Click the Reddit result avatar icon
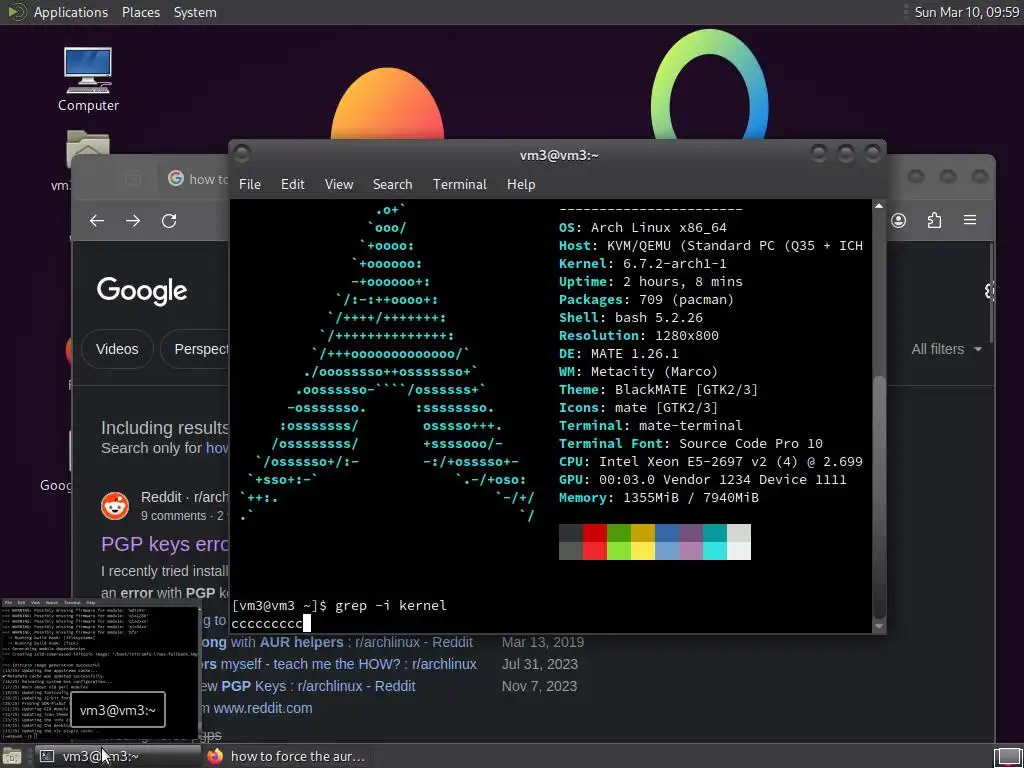 [x=115, y=506]
